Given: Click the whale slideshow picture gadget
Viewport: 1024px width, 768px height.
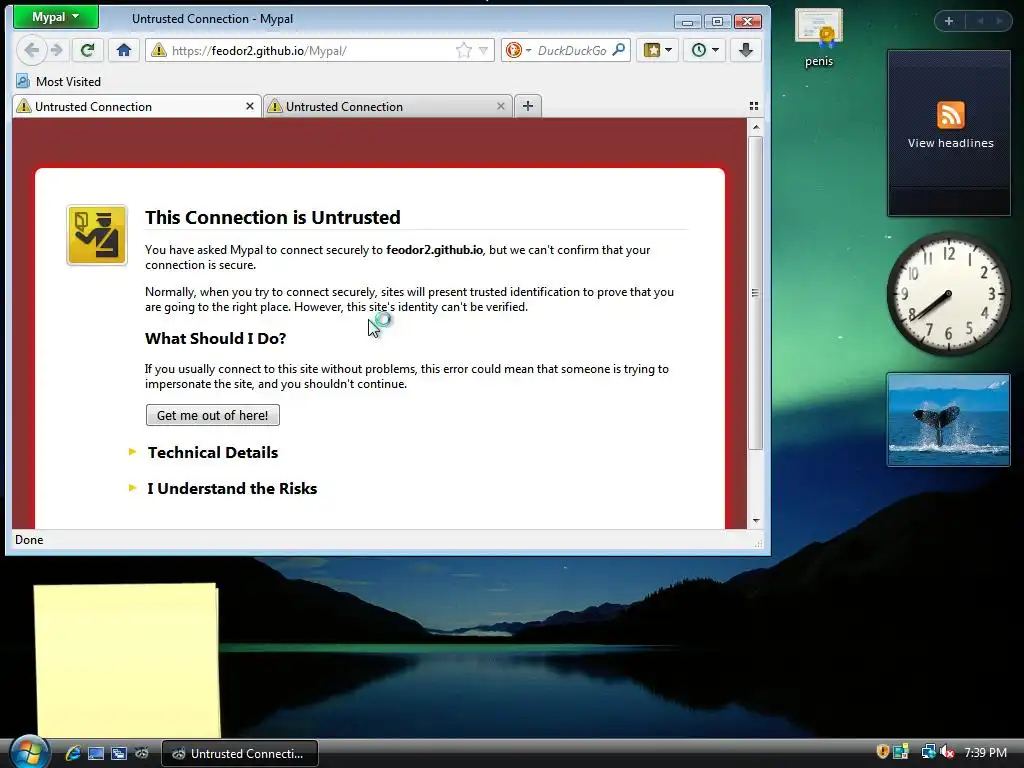Looking at the screenshot, I should [948, 420].
